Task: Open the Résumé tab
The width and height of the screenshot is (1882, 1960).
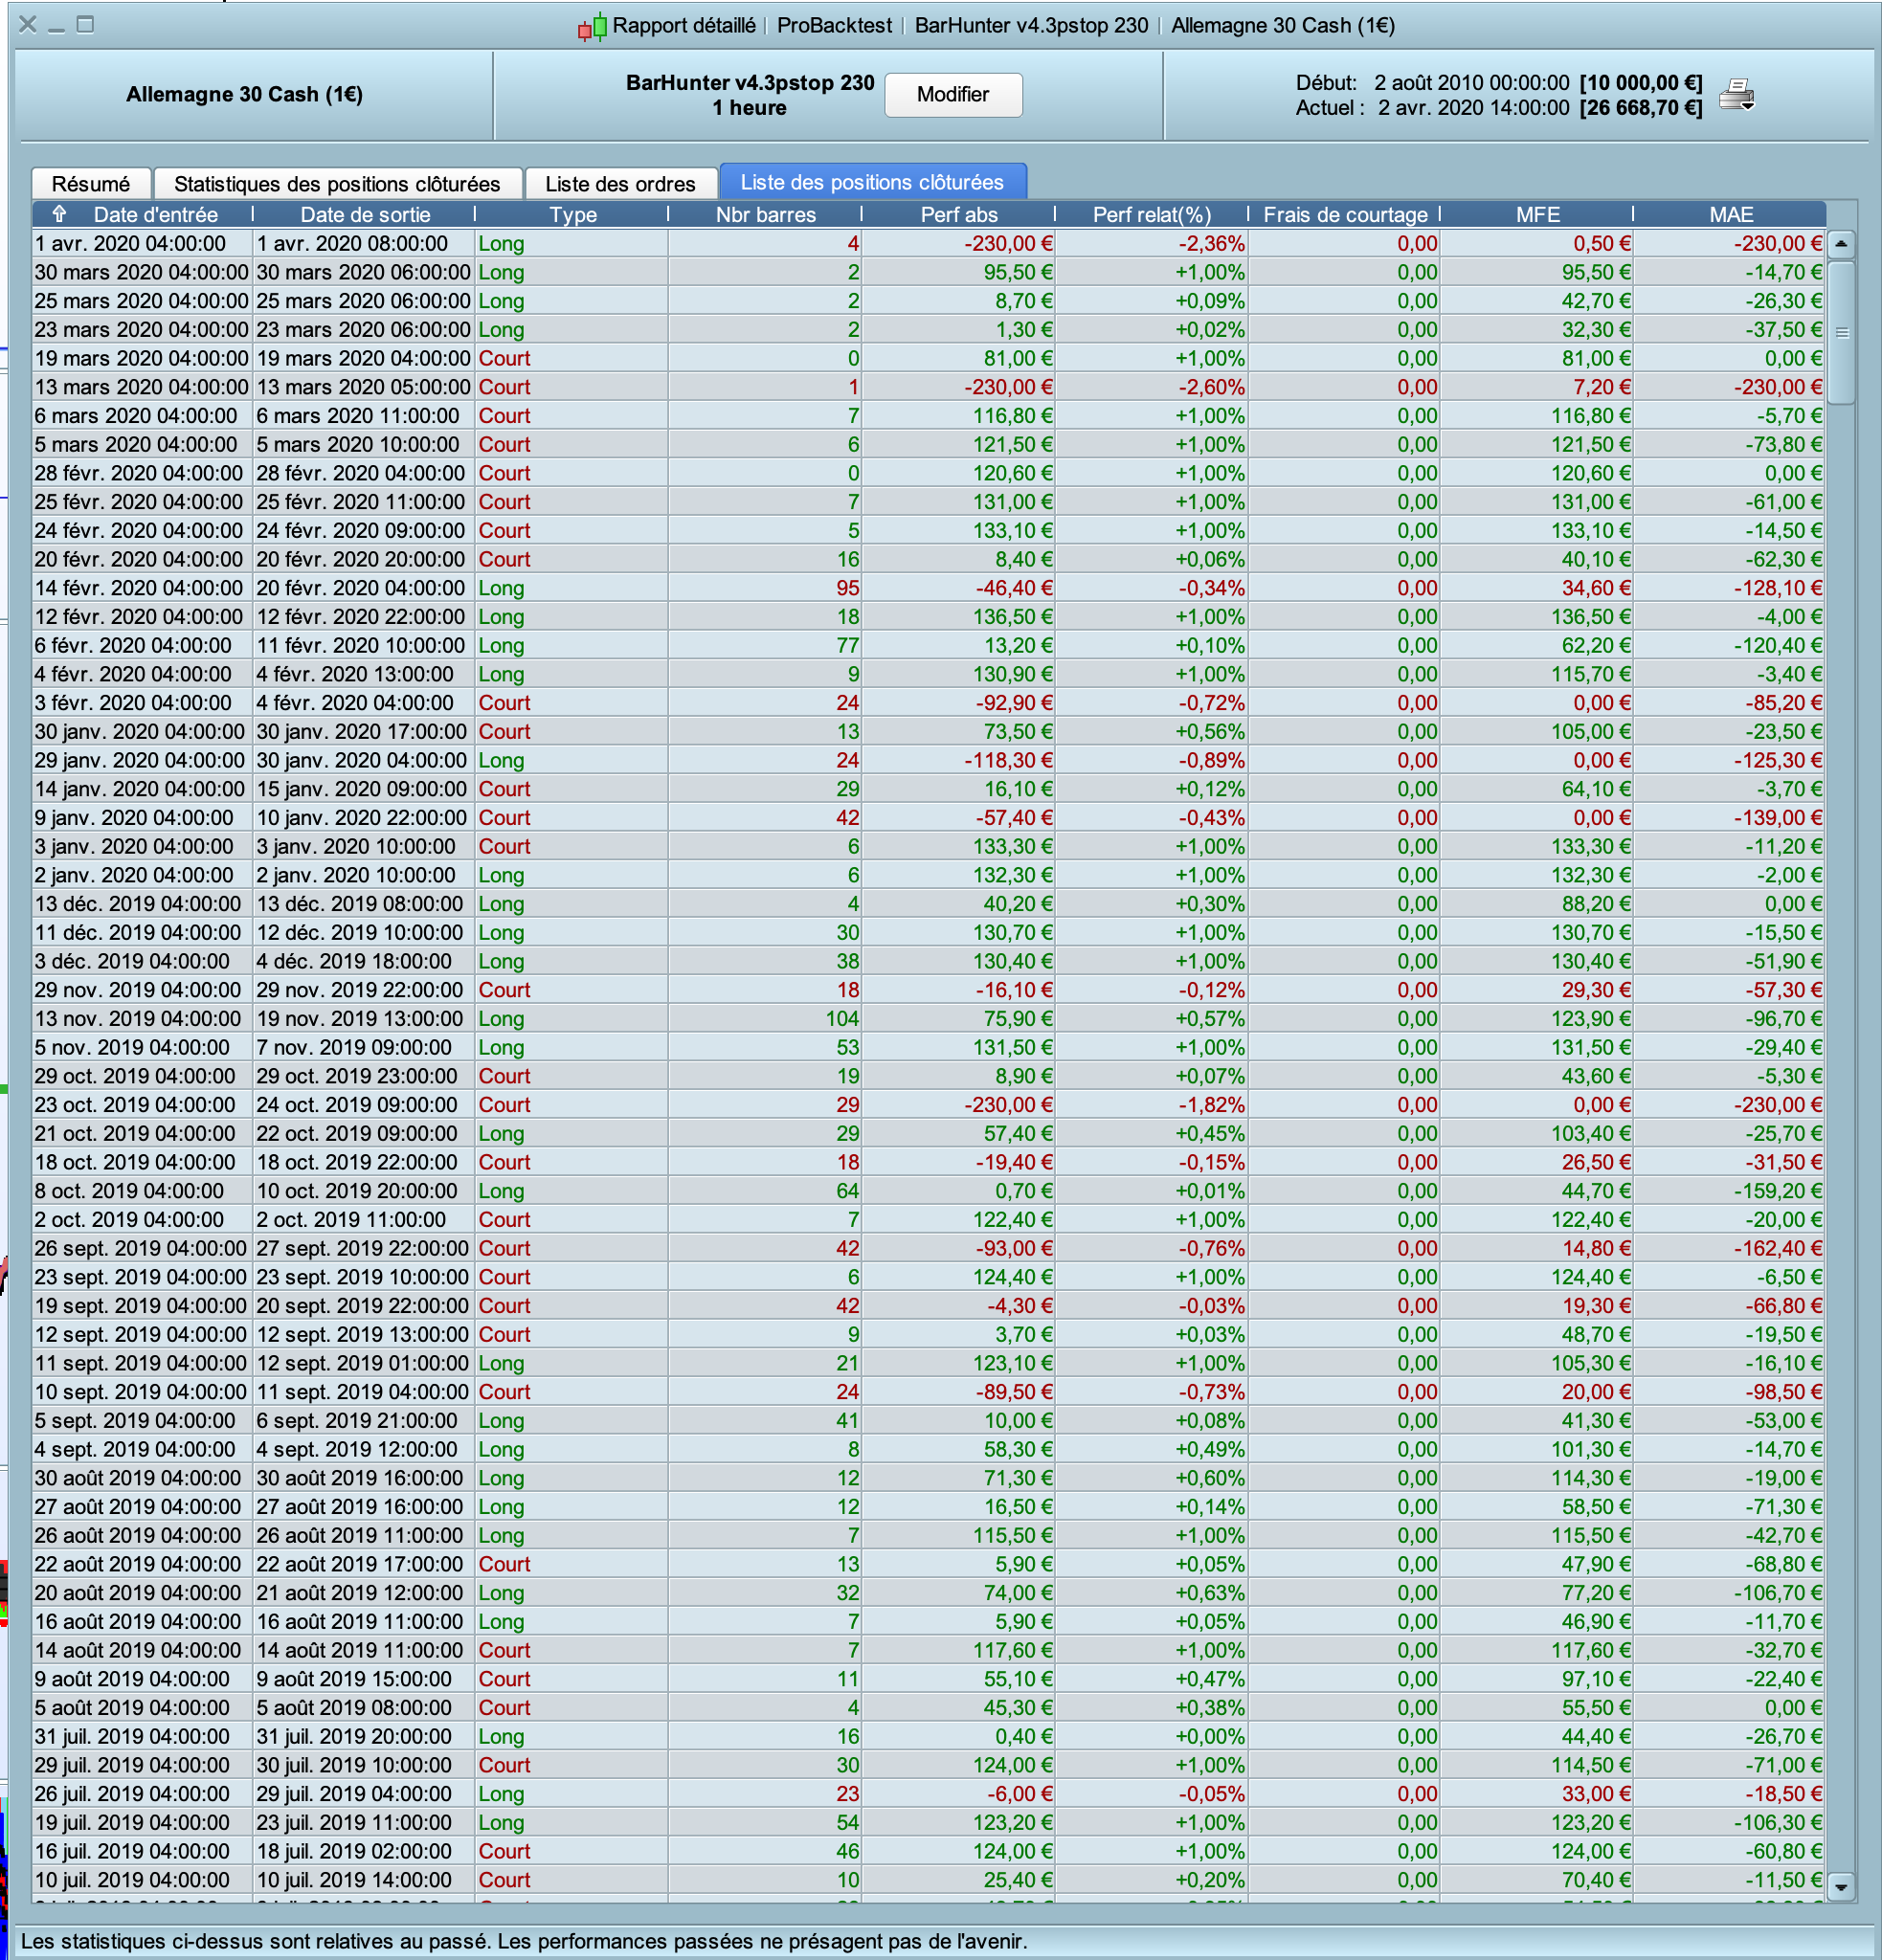Action: click(x=90, y=184)
